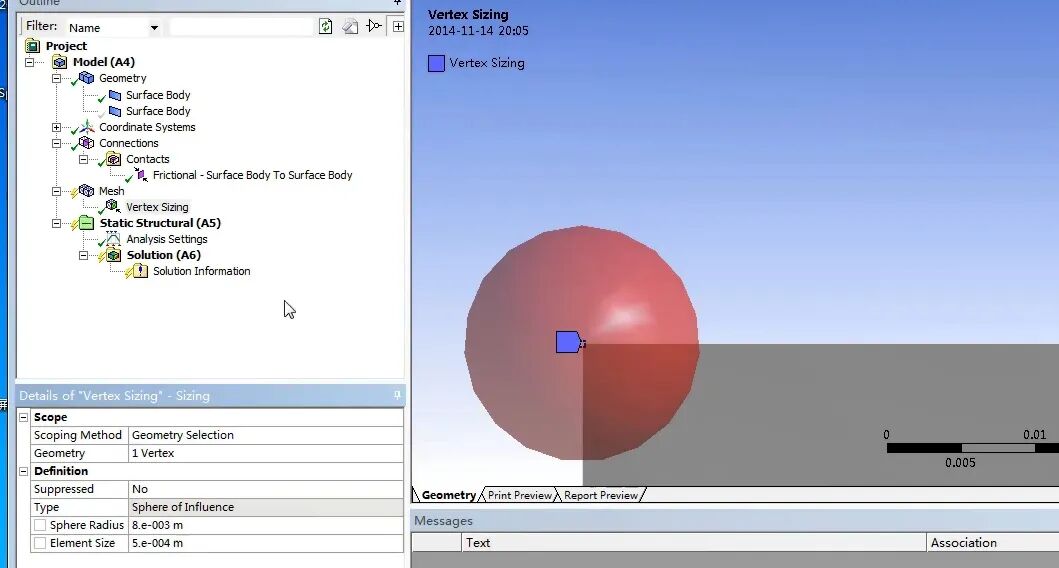Click the Scoping Method value Geometry Selection
1059x568 pixels.
click(265, 435)
